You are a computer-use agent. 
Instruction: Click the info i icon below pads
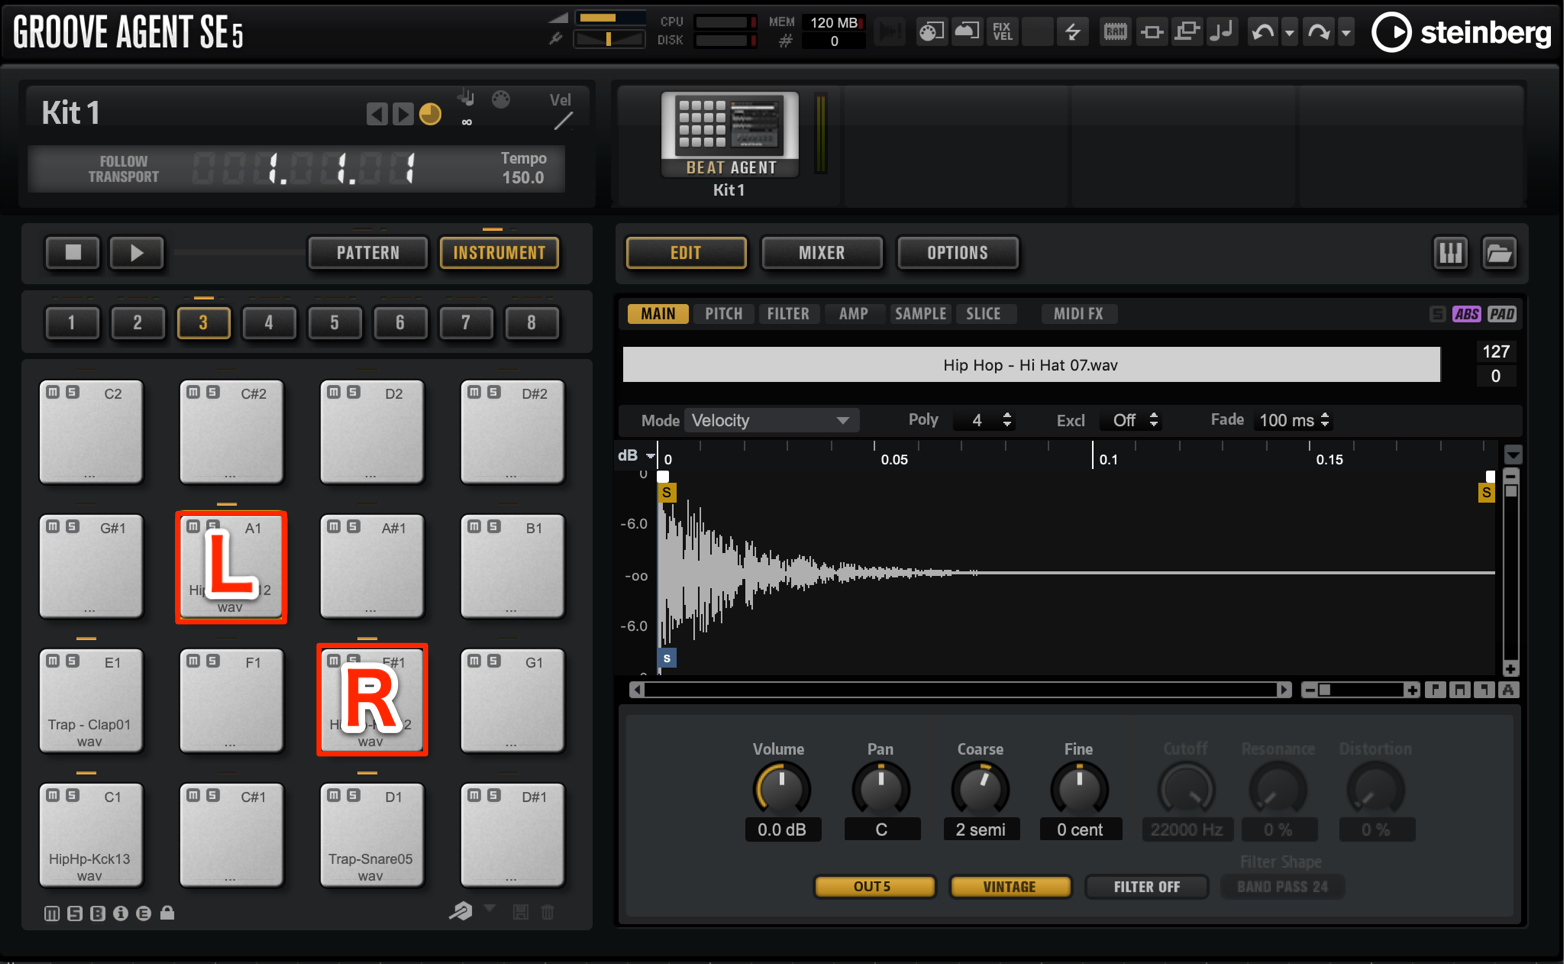coord(120,913)
